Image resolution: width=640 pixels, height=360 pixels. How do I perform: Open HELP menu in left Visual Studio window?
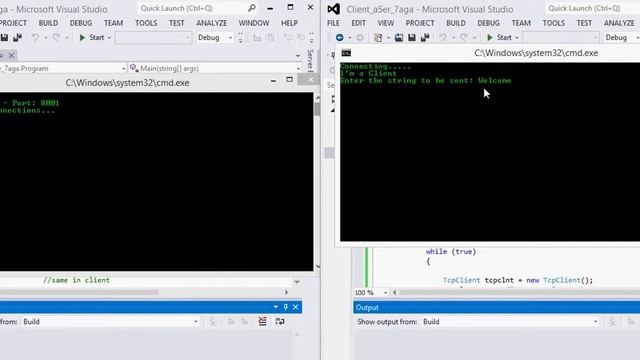tap(289, 23)
